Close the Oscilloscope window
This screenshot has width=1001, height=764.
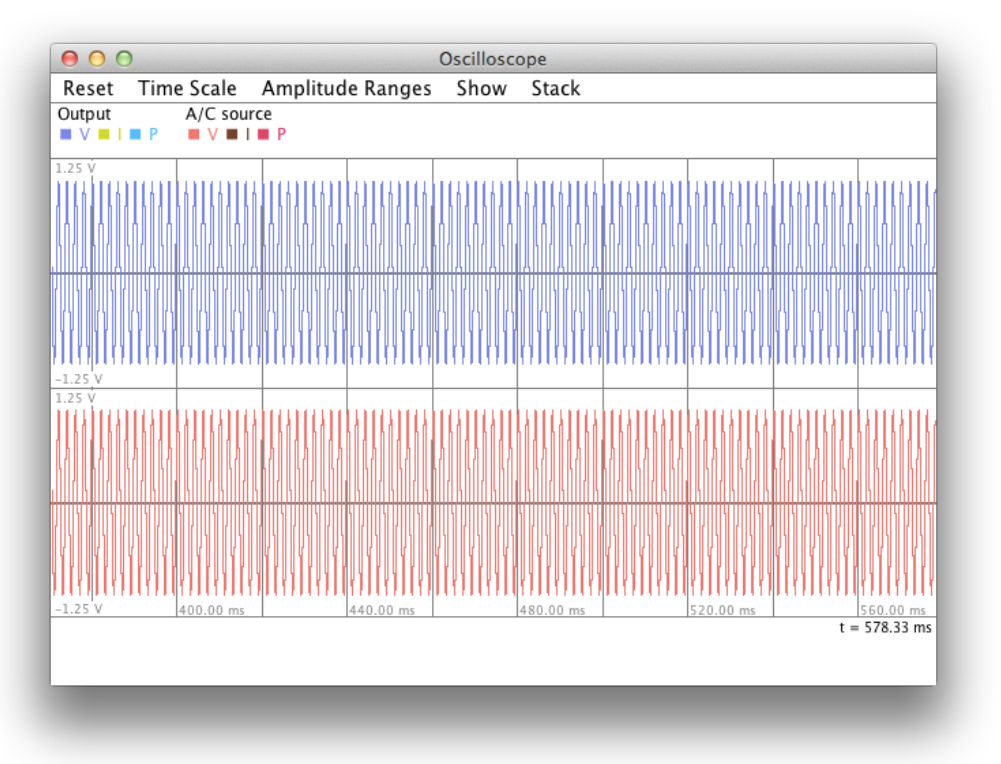(70, 59)
